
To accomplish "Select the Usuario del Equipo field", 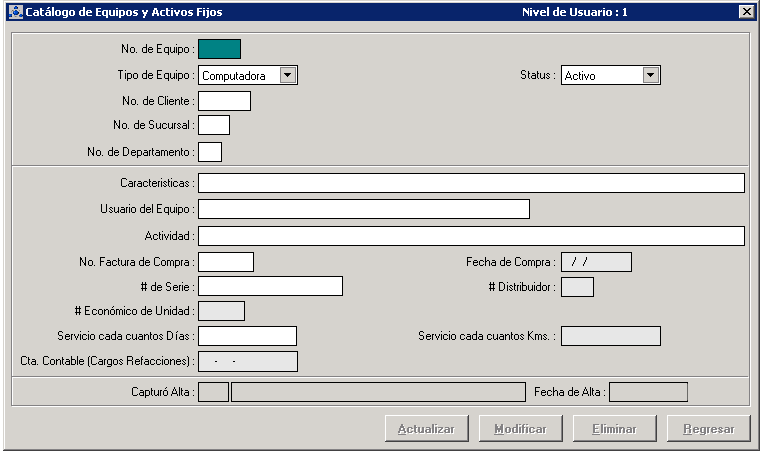I will (x=364, y=209).
